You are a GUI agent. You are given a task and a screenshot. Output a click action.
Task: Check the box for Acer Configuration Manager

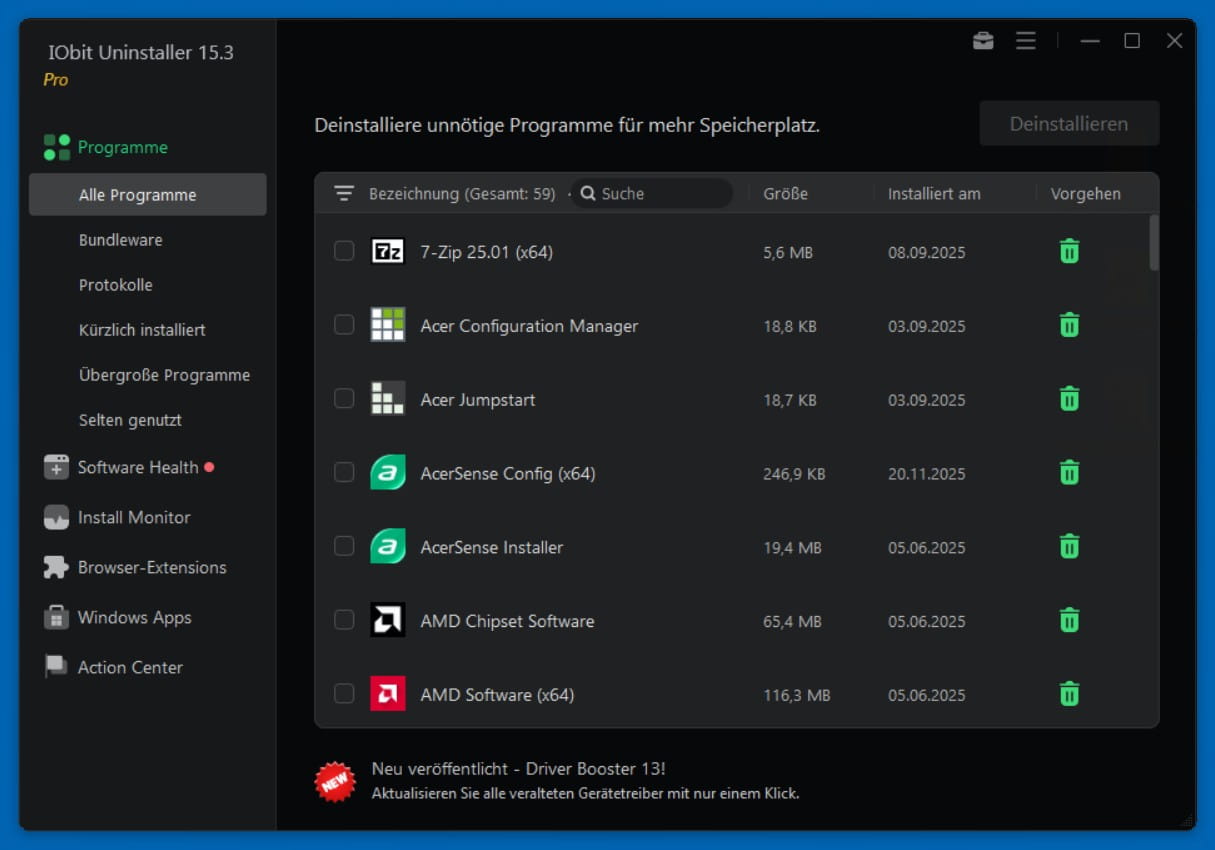(344, 325)
